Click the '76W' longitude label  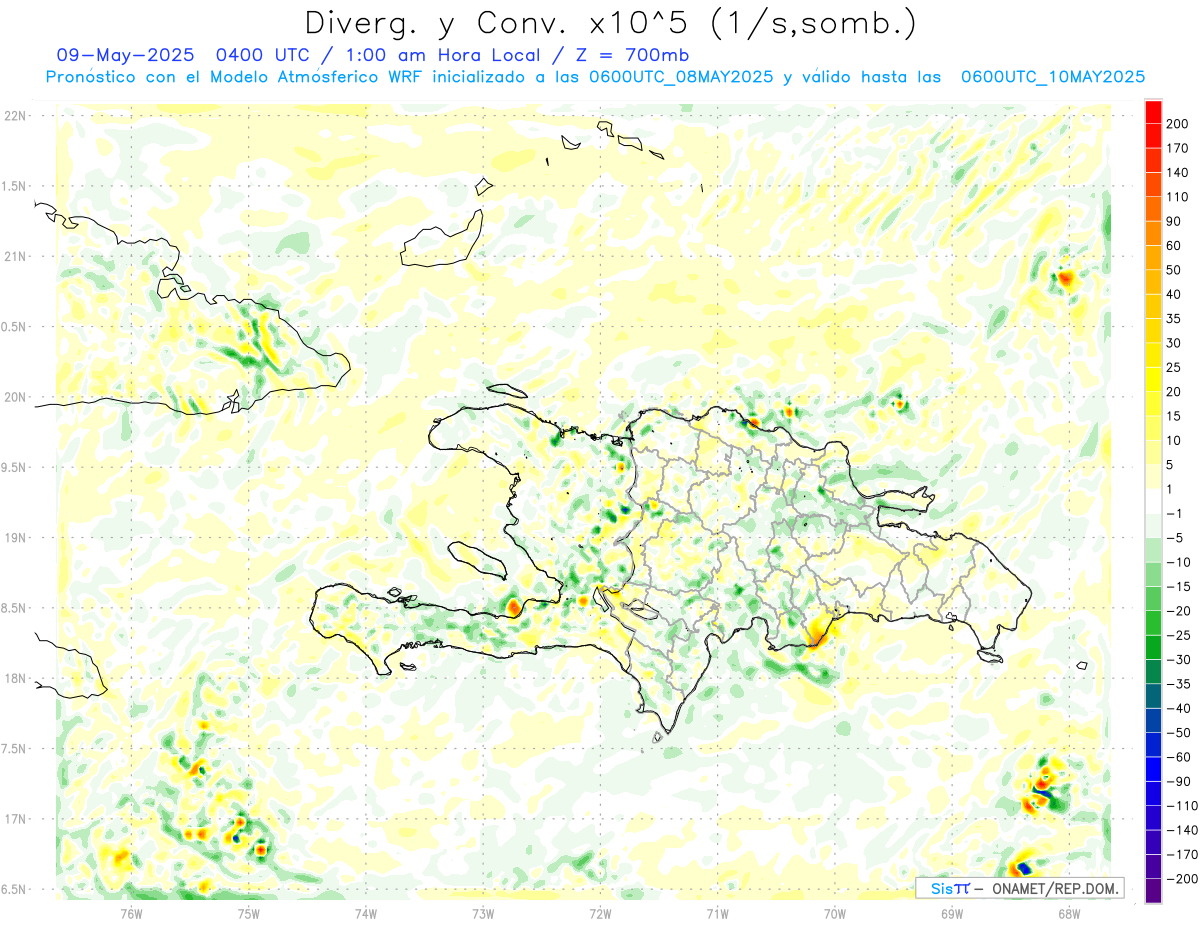[131, 913]
